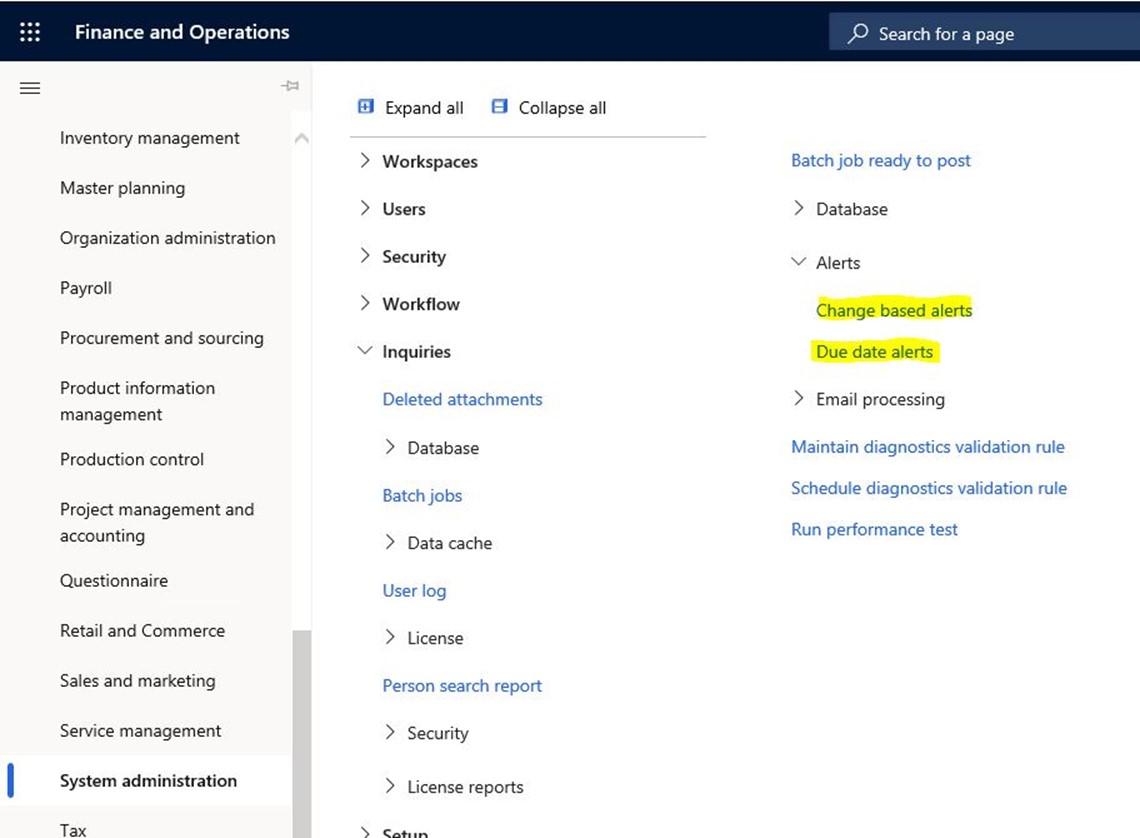Open the Payroll module
This screenshot has width=1140, height=838.
click(86, 288)
